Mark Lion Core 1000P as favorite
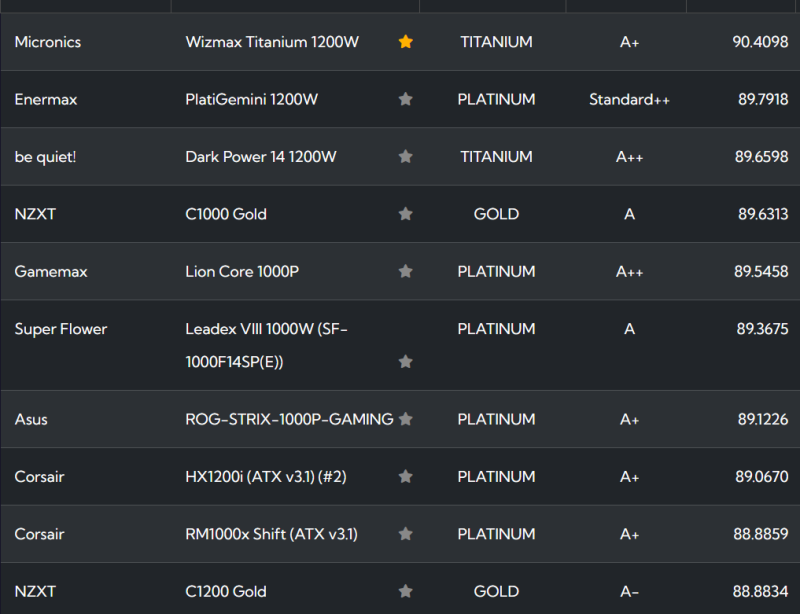The width and height of the screenshot is (800, 614). point(405,271)
